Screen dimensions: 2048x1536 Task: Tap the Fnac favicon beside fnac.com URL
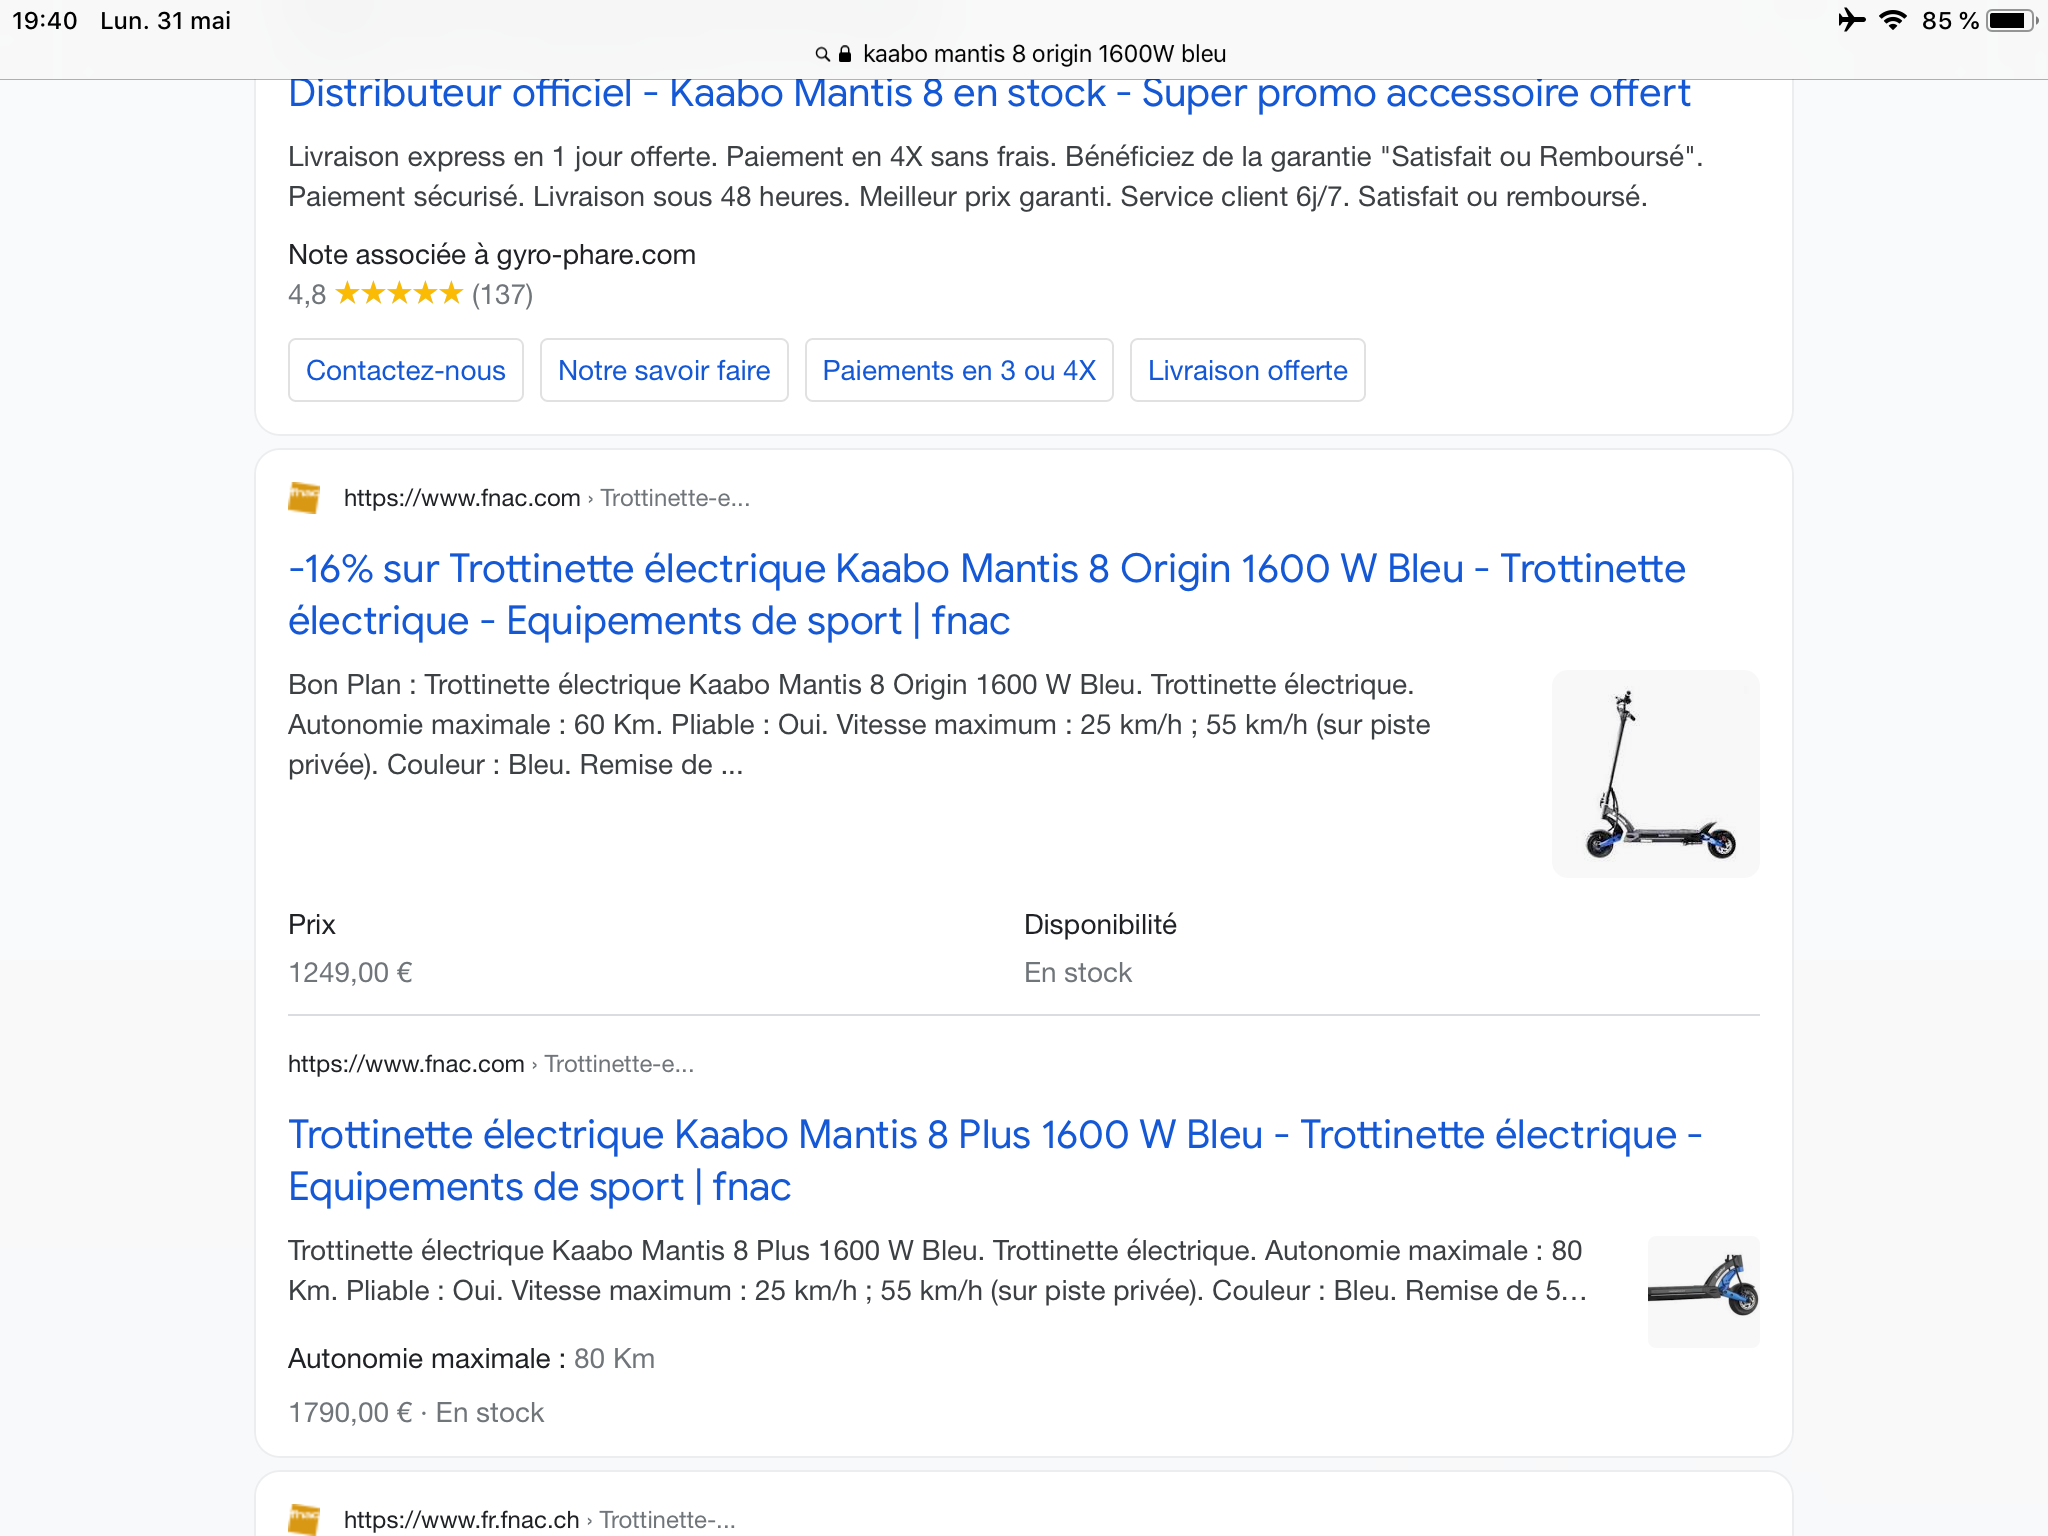[304, 497]
